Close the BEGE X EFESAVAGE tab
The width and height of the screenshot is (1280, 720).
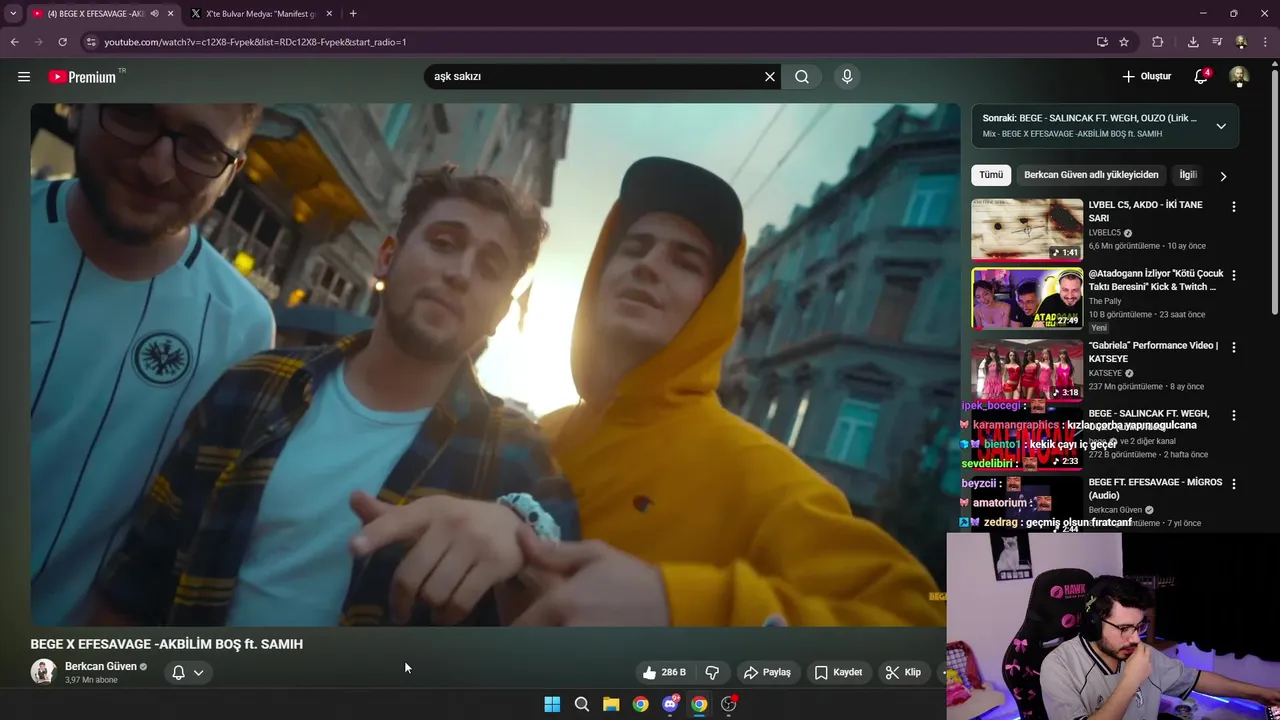170,14
